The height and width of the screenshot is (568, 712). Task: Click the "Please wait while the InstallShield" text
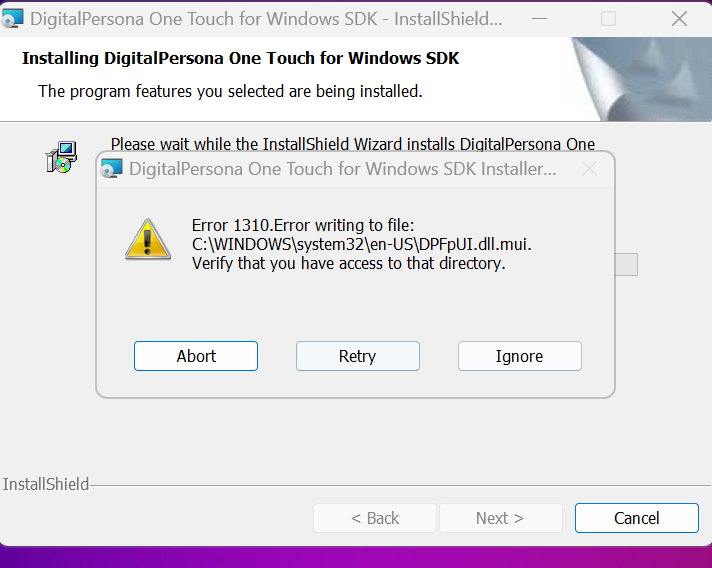point(353,144)
